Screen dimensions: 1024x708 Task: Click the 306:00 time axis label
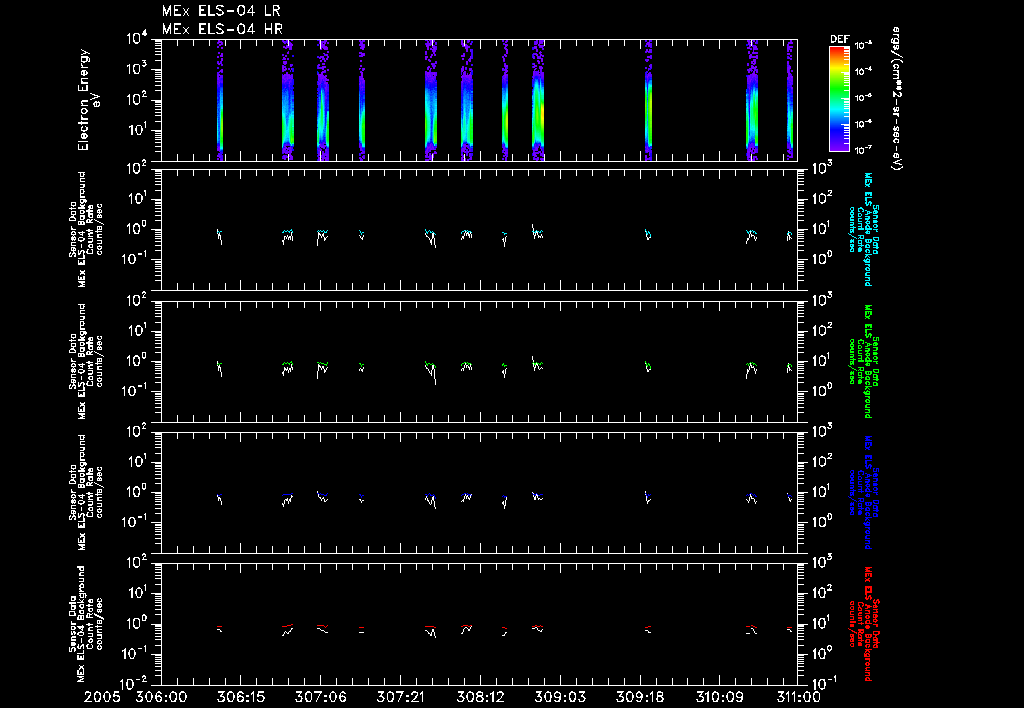[161, 697]
